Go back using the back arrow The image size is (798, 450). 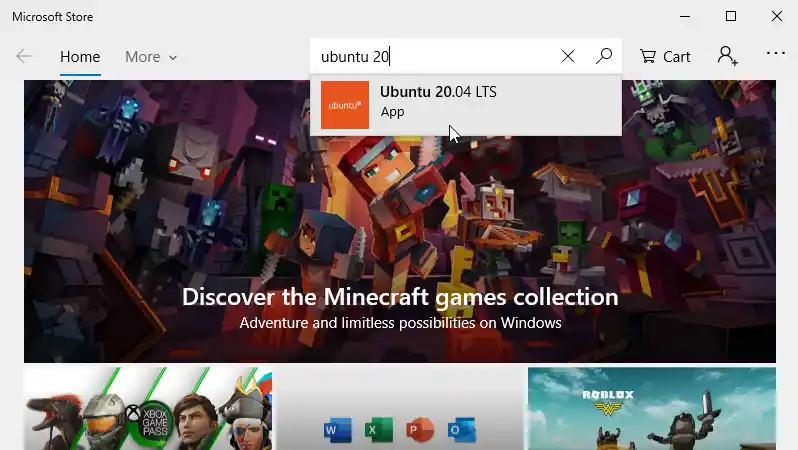tap(24, 56)
